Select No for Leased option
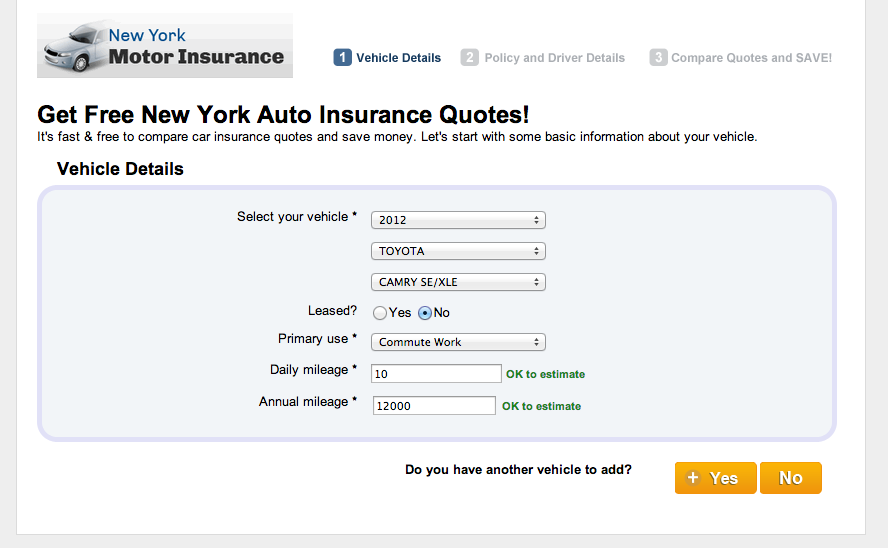 tap(425, 313)
